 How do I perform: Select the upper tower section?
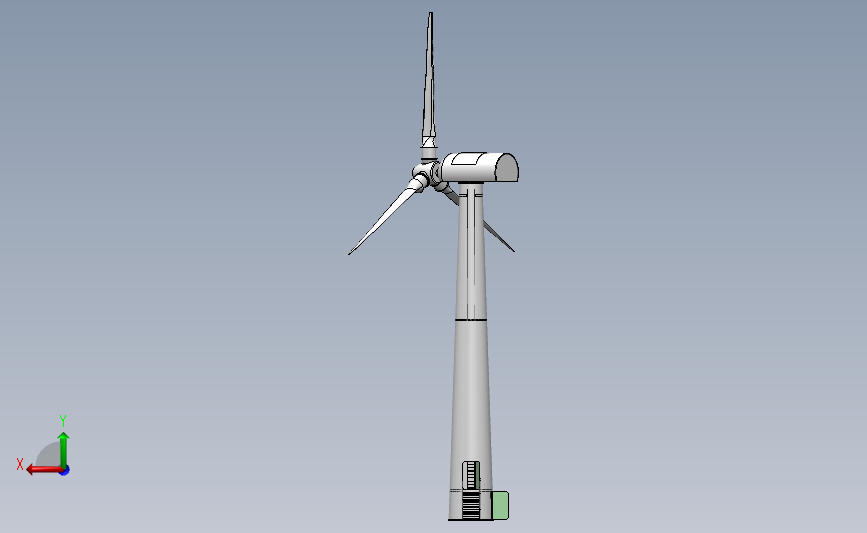[x=472, y=252]
